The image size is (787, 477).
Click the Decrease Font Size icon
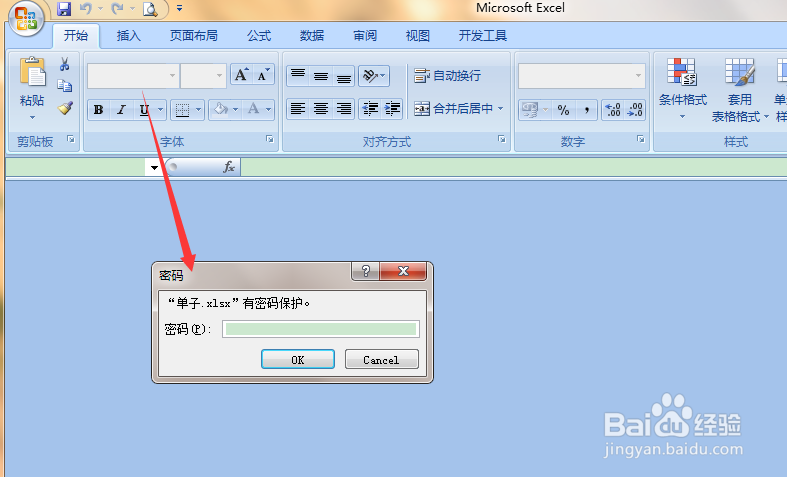[263, 75]
